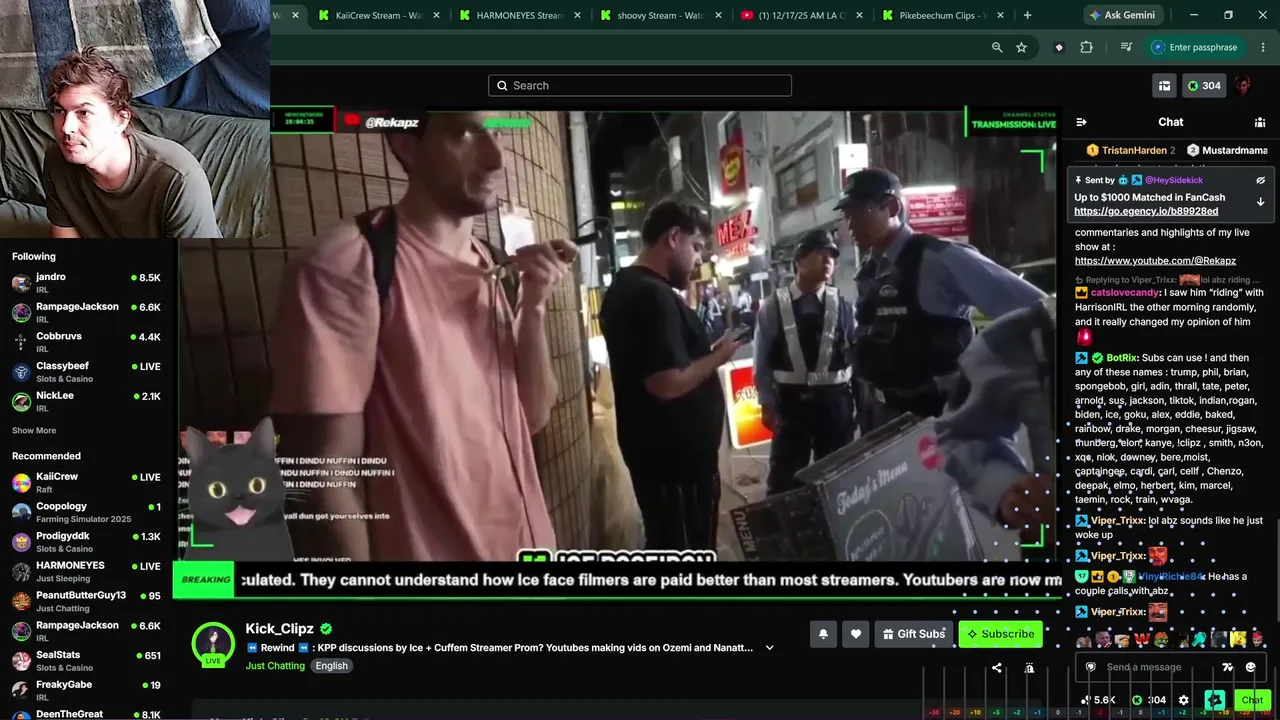
Task: Open a new browser tab
Action: coord(1027,15)
